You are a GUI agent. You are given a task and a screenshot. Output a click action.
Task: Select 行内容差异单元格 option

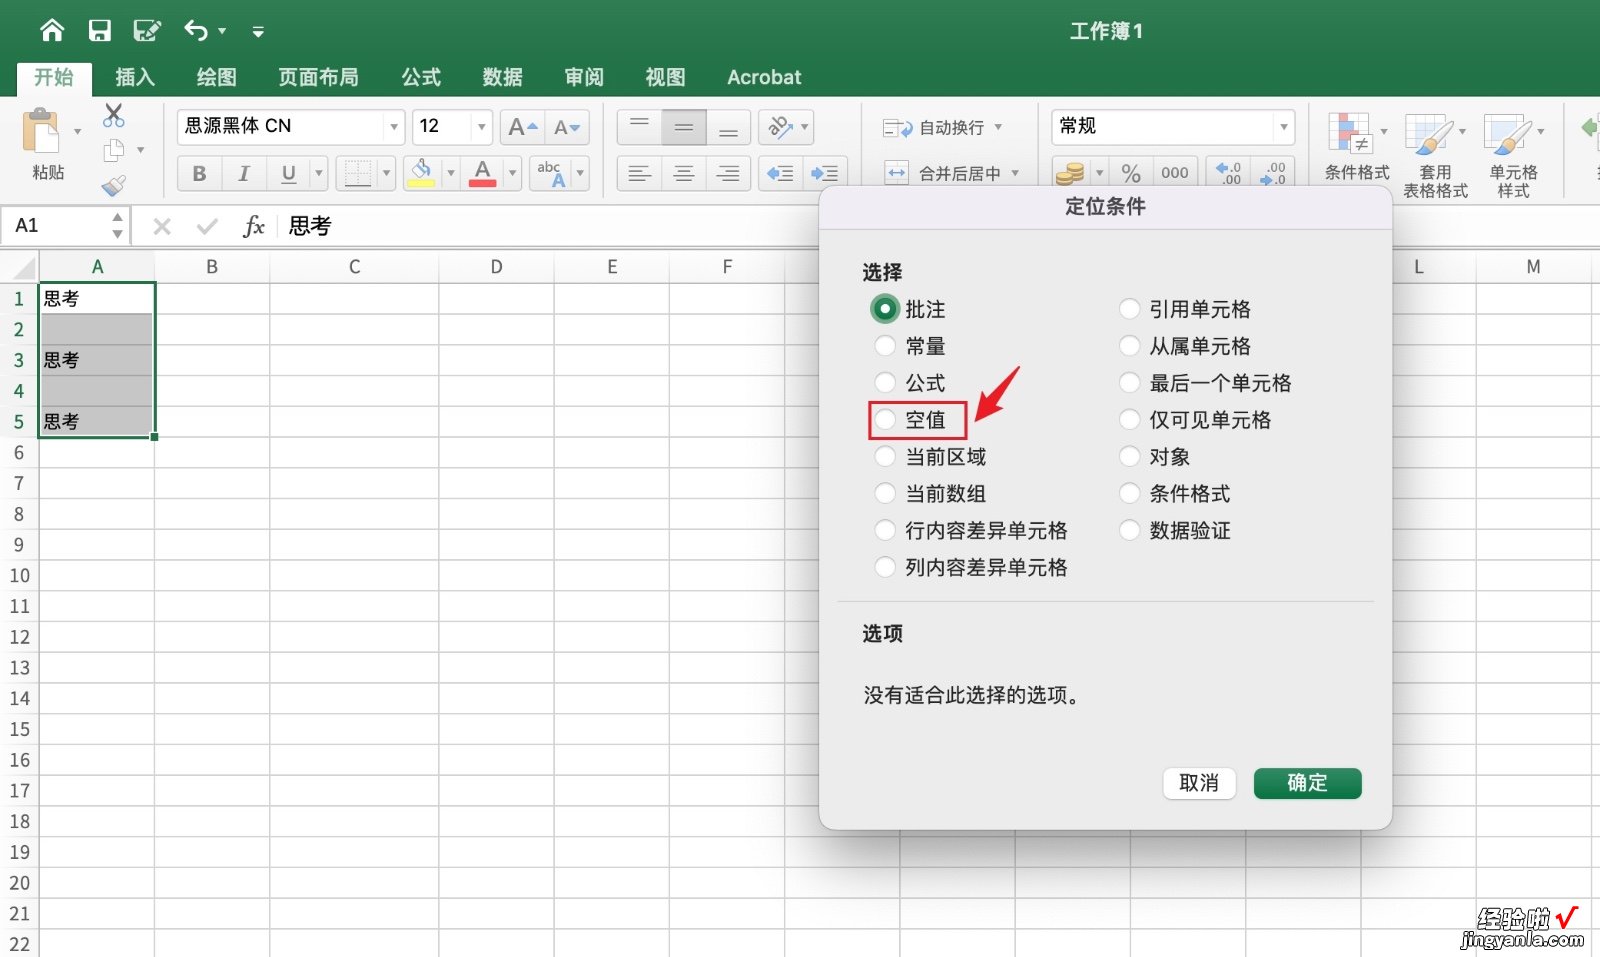coord(885,531)
